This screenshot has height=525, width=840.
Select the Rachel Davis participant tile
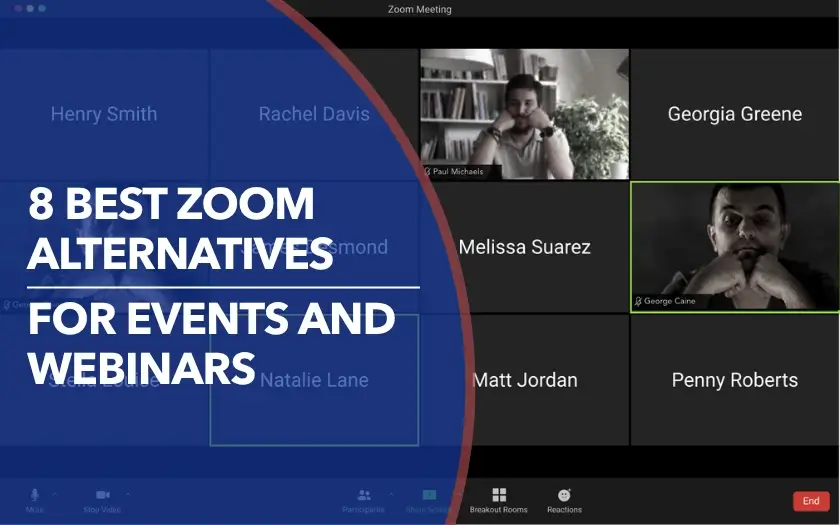[x=314, y=114]
